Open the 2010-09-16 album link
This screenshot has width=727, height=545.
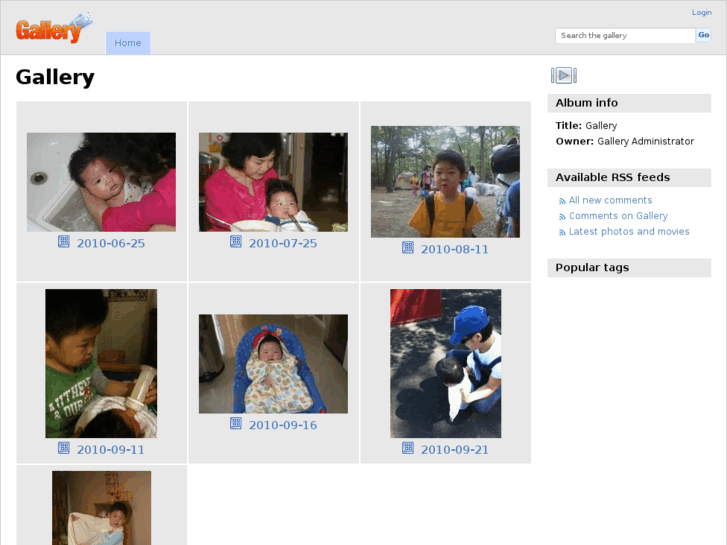283,425
